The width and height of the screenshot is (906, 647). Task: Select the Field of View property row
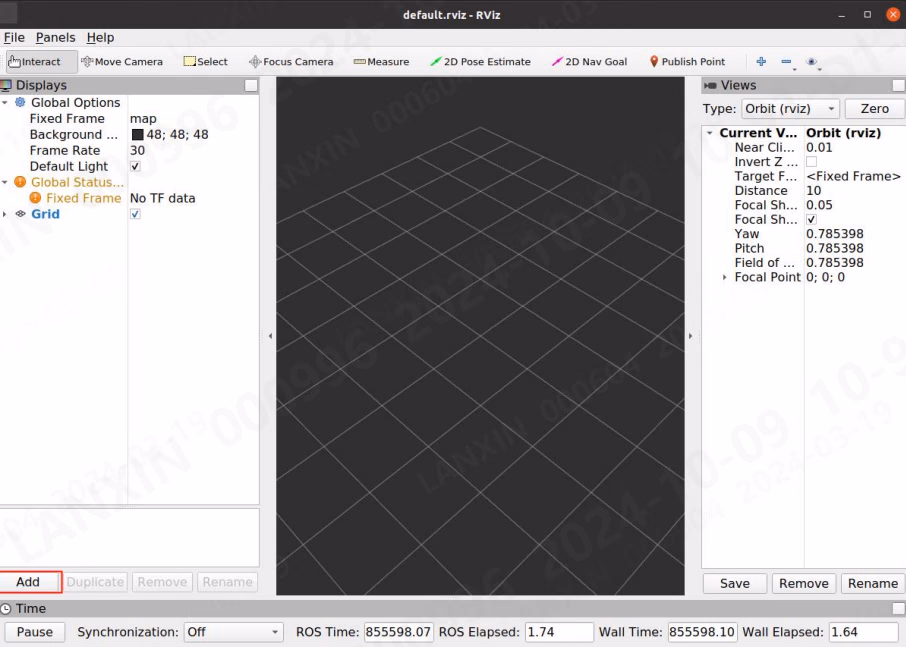click(x=804, y=263)
